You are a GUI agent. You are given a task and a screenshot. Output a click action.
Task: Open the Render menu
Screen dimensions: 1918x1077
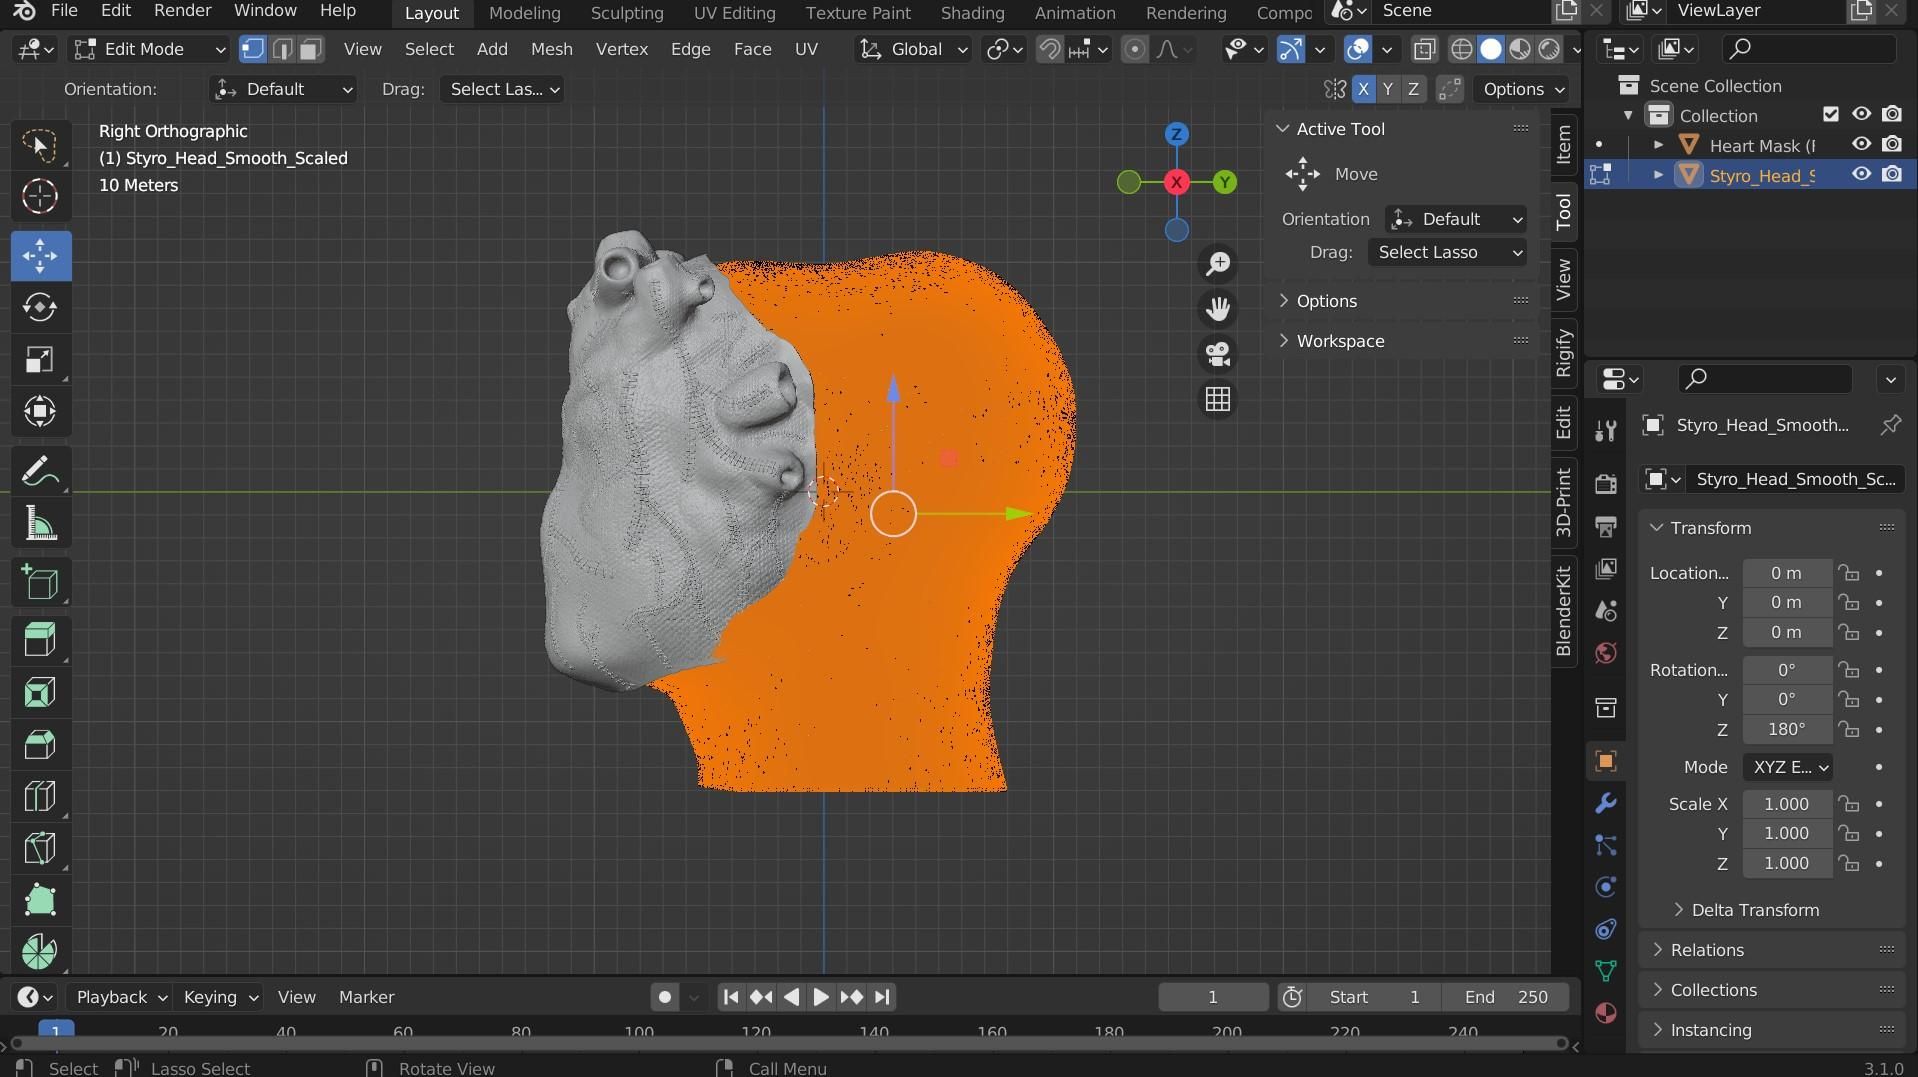pos(181,11)
